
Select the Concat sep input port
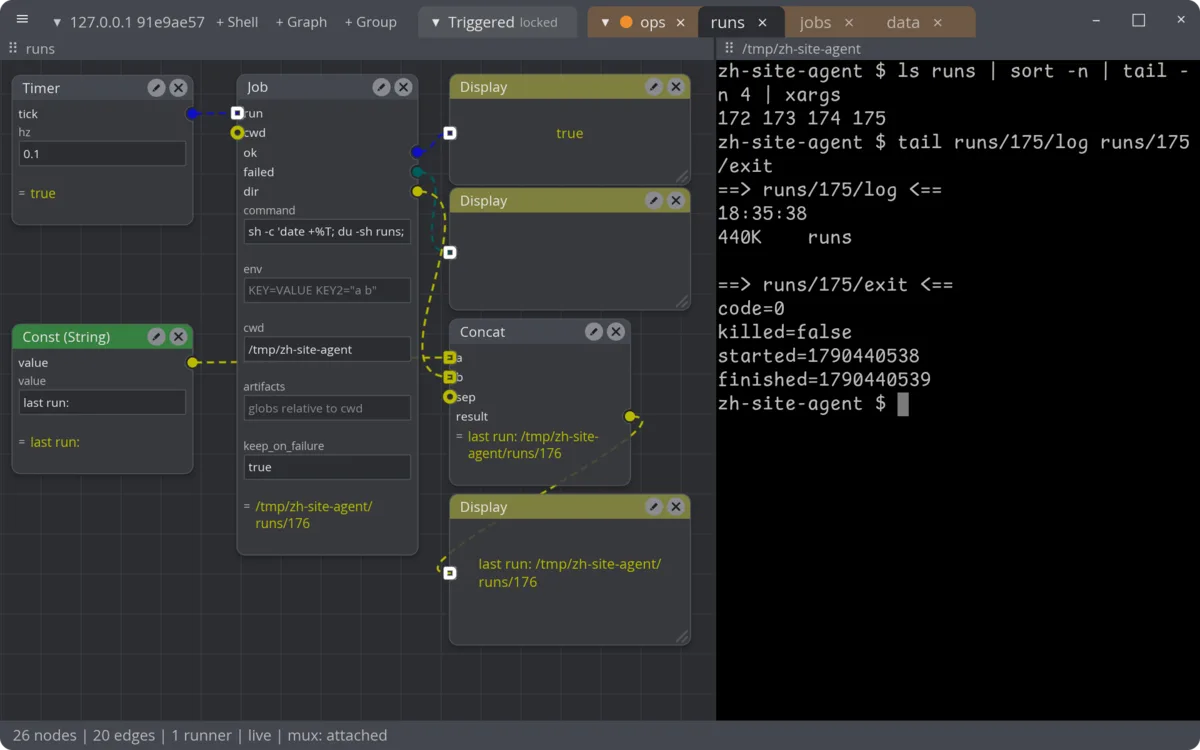(x=450, y=397)
